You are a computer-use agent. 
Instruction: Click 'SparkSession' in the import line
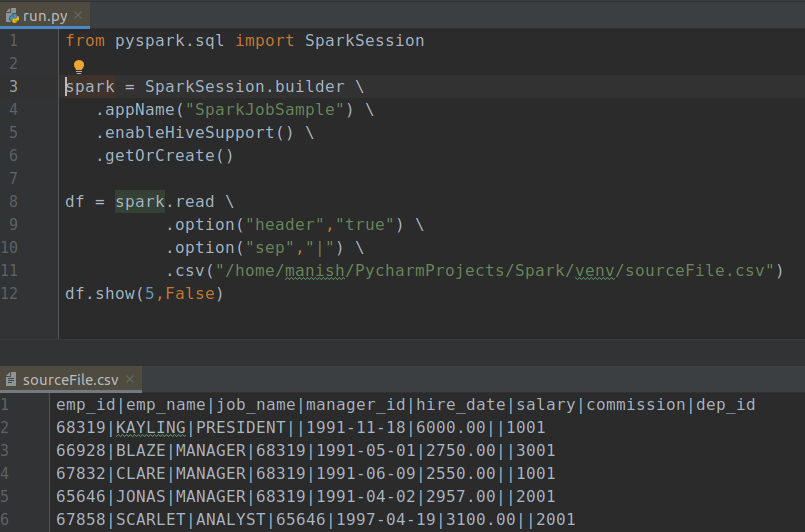coord(365,41)
